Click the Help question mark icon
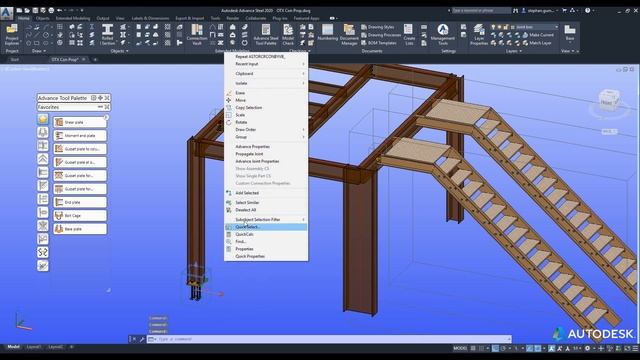 point(587,10)
